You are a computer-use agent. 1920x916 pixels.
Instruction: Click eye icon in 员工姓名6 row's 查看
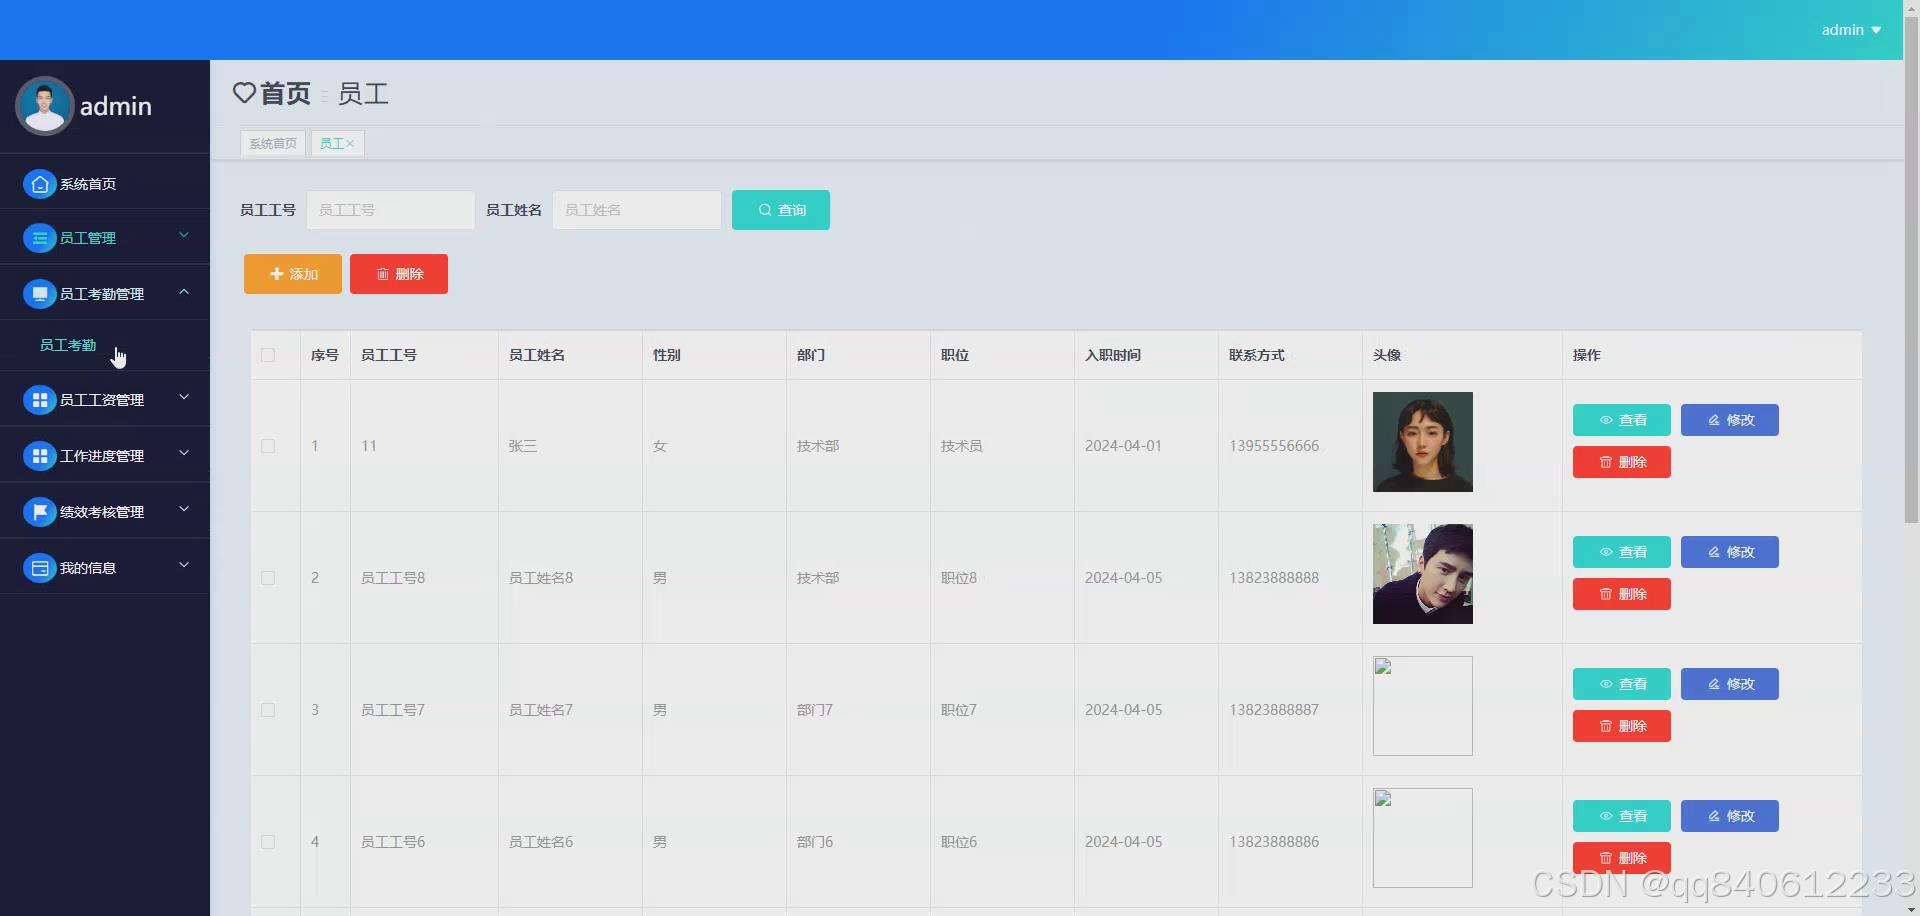(x=1606, y=816)
